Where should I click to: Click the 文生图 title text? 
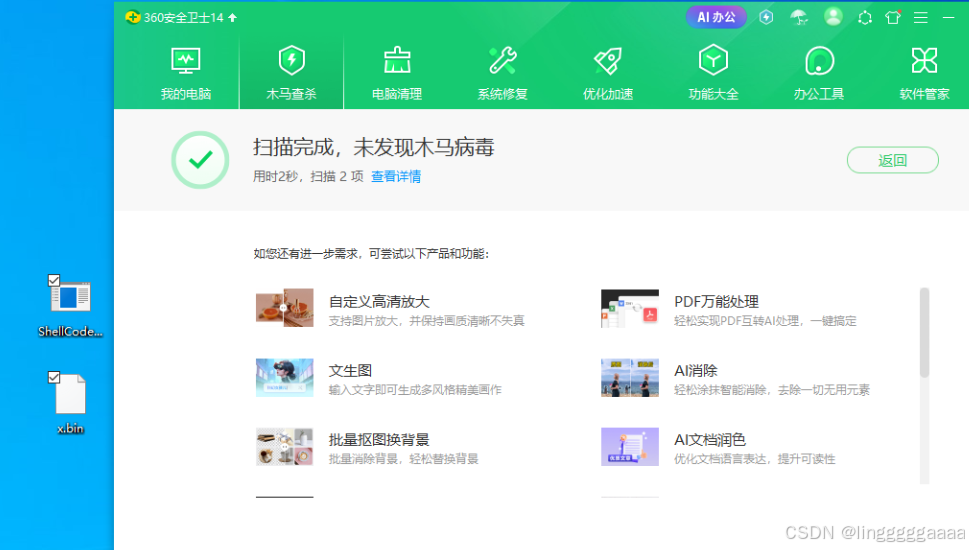350,371
